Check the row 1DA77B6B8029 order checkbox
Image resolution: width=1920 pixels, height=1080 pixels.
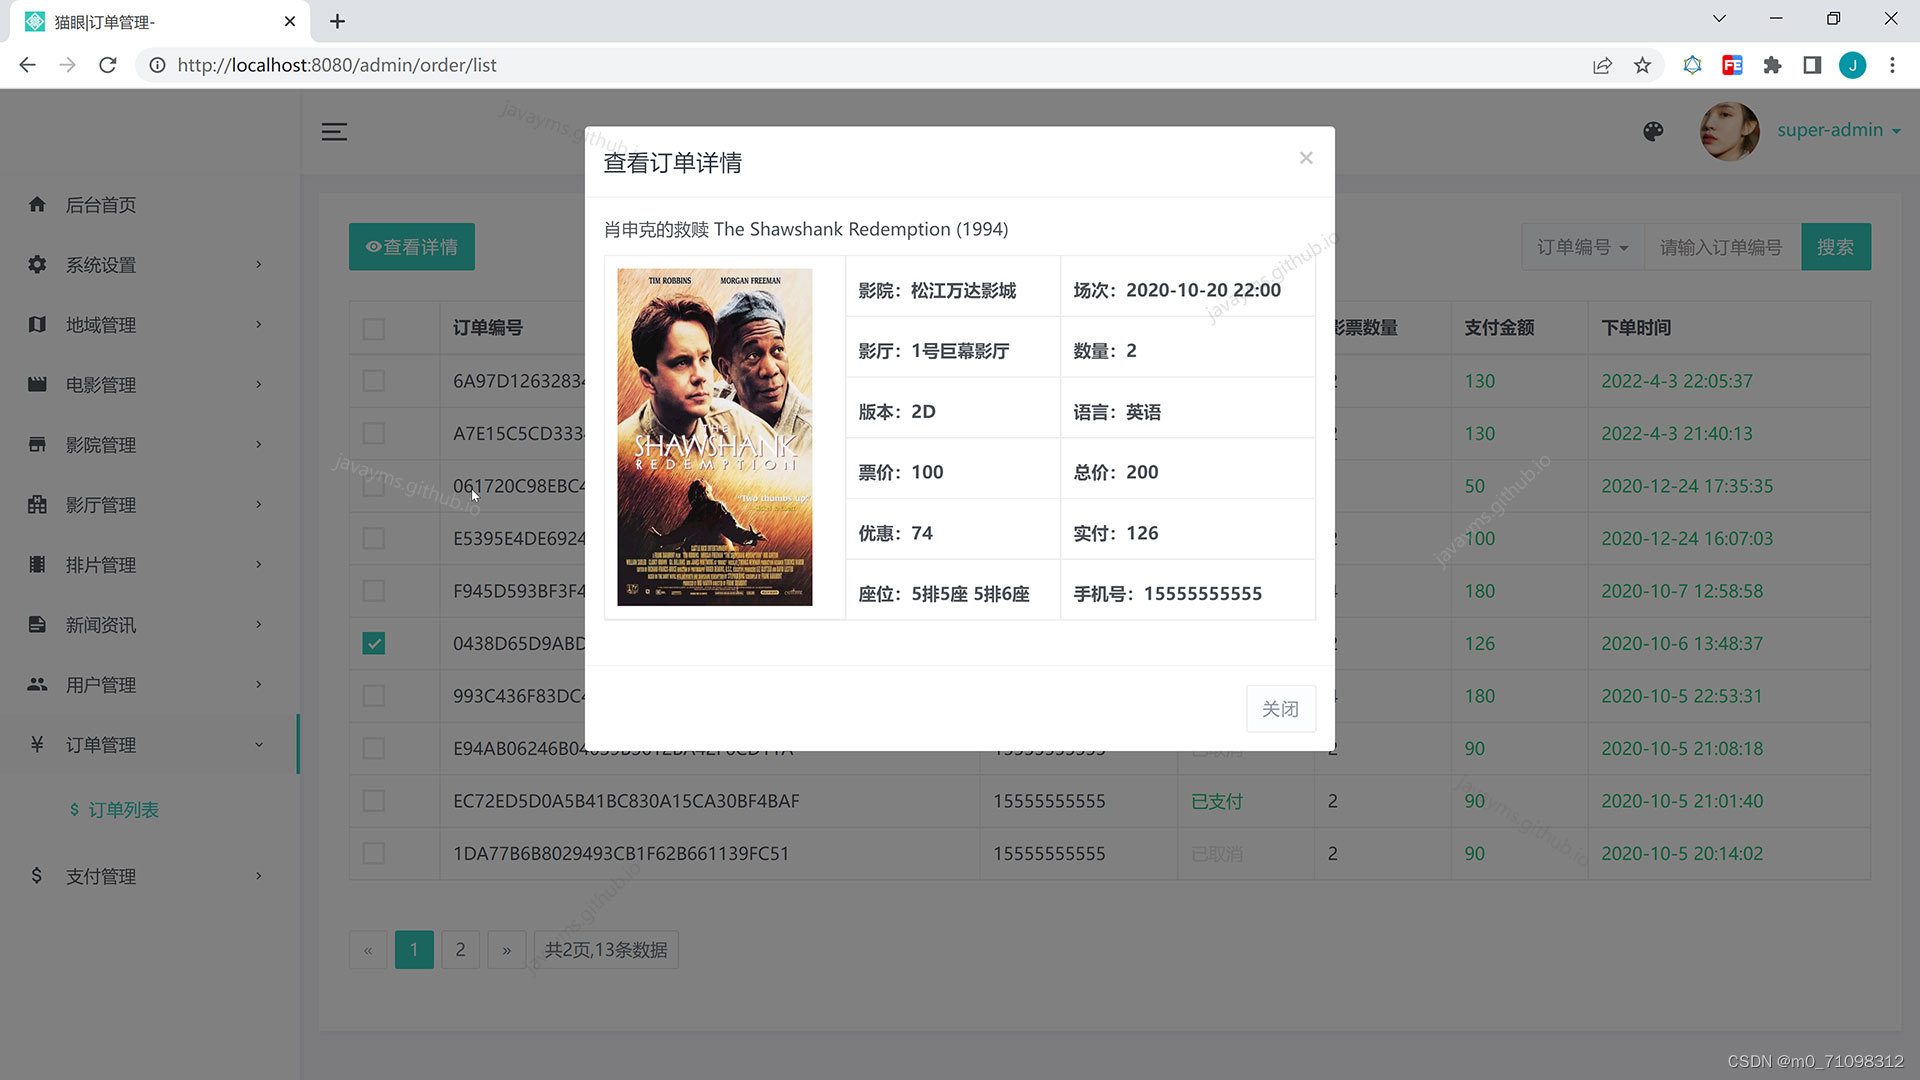click(x=374, y=854)
